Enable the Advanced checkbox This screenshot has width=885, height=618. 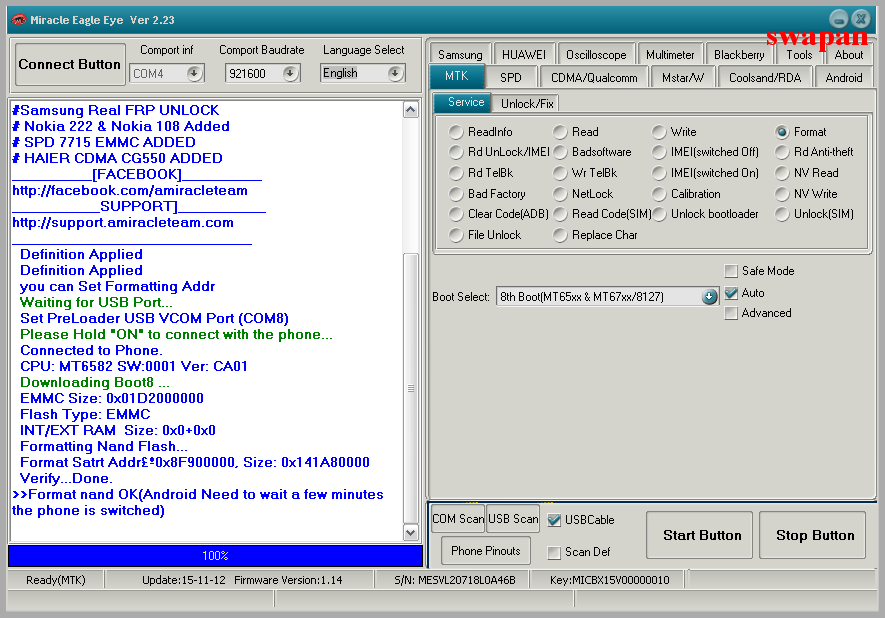click(731, 313)
